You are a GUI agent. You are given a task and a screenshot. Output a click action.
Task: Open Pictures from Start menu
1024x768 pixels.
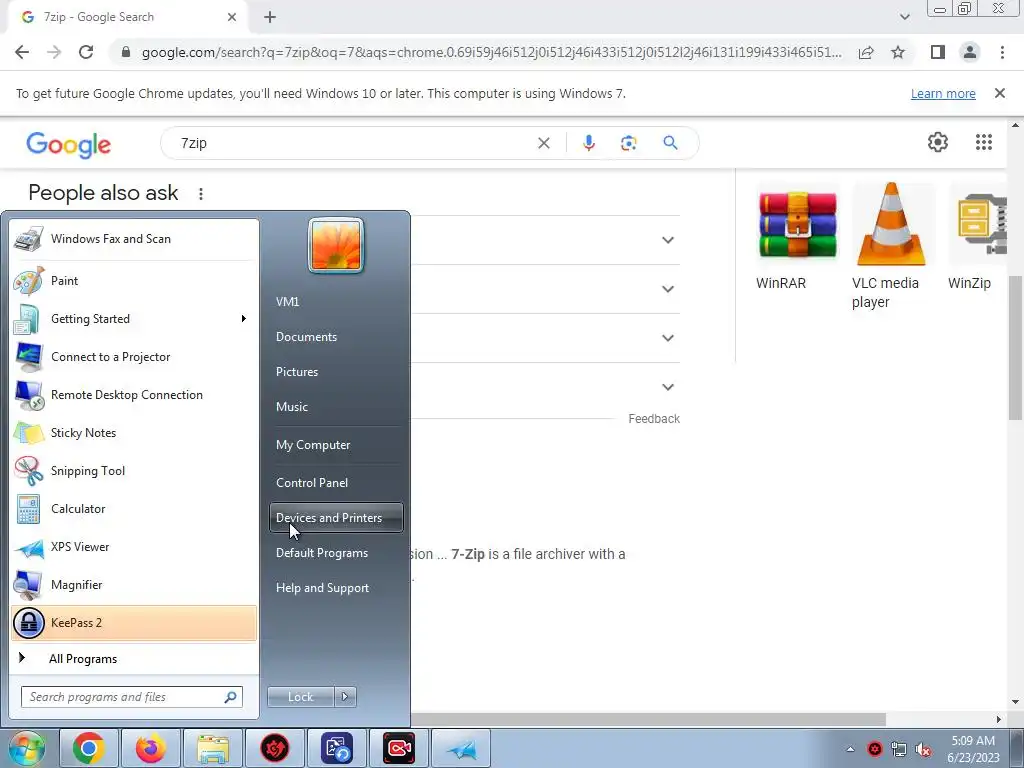pos(336,372)
